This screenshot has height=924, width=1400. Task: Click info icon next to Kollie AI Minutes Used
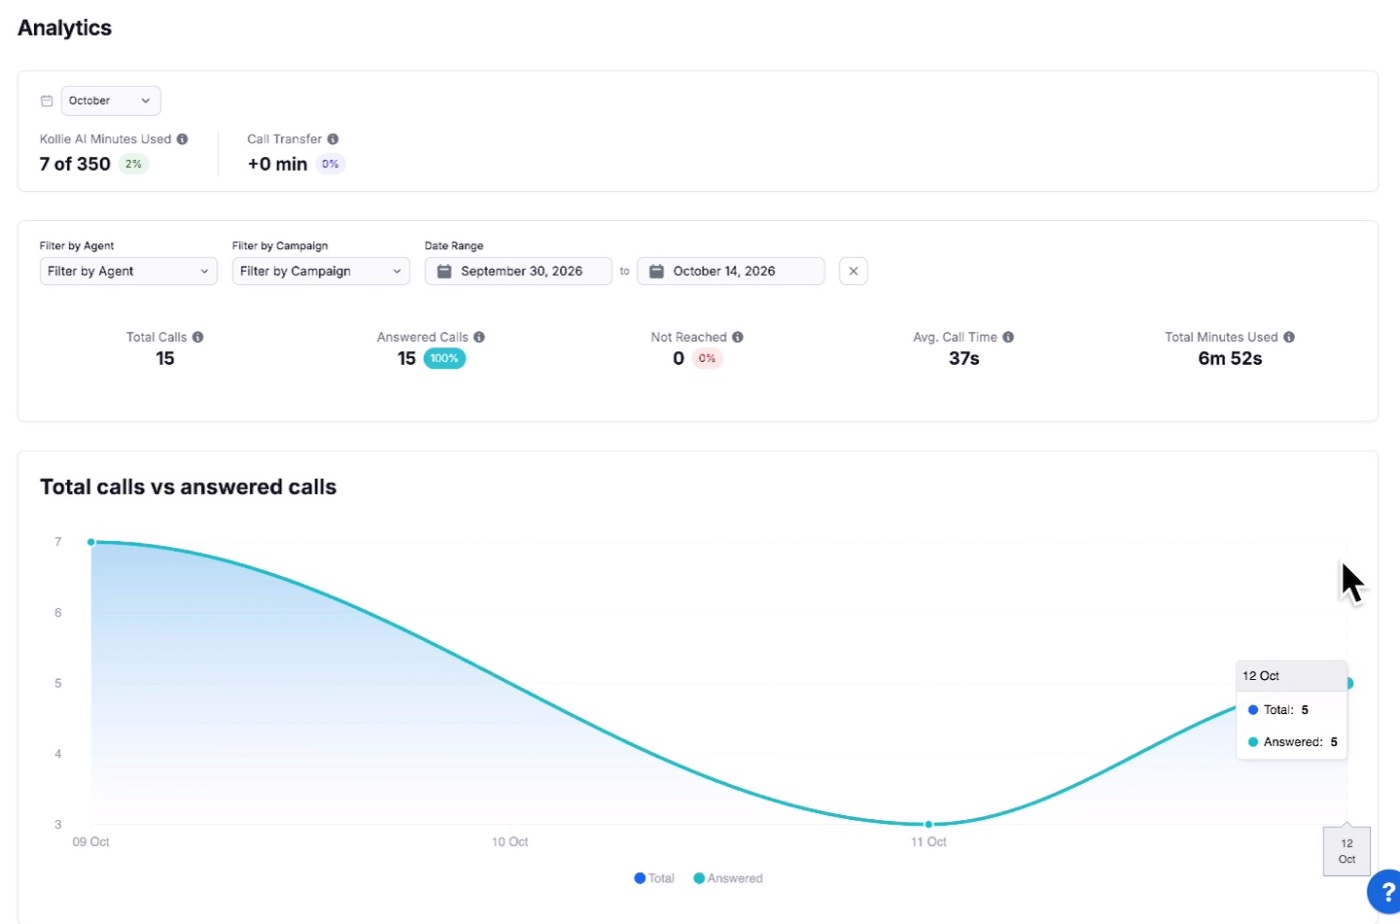[x=182, y=139]
